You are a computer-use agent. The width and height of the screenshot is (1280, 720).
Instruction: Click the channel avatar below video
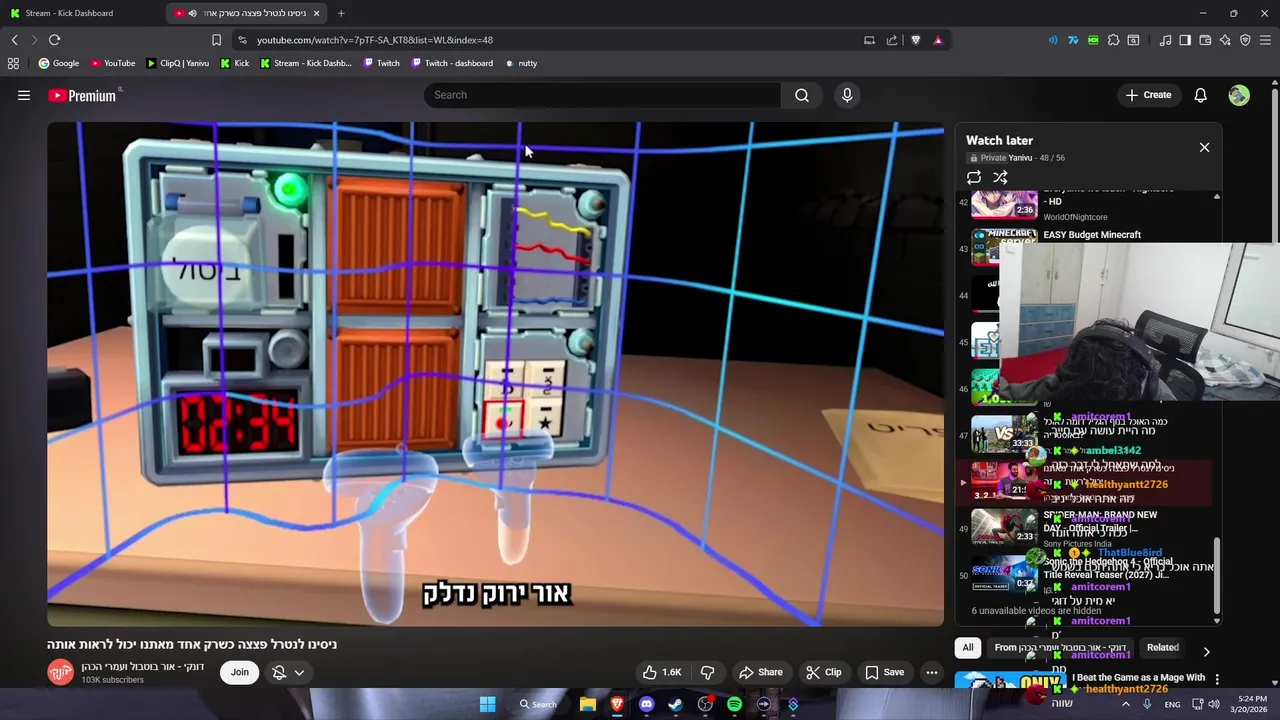60,672
